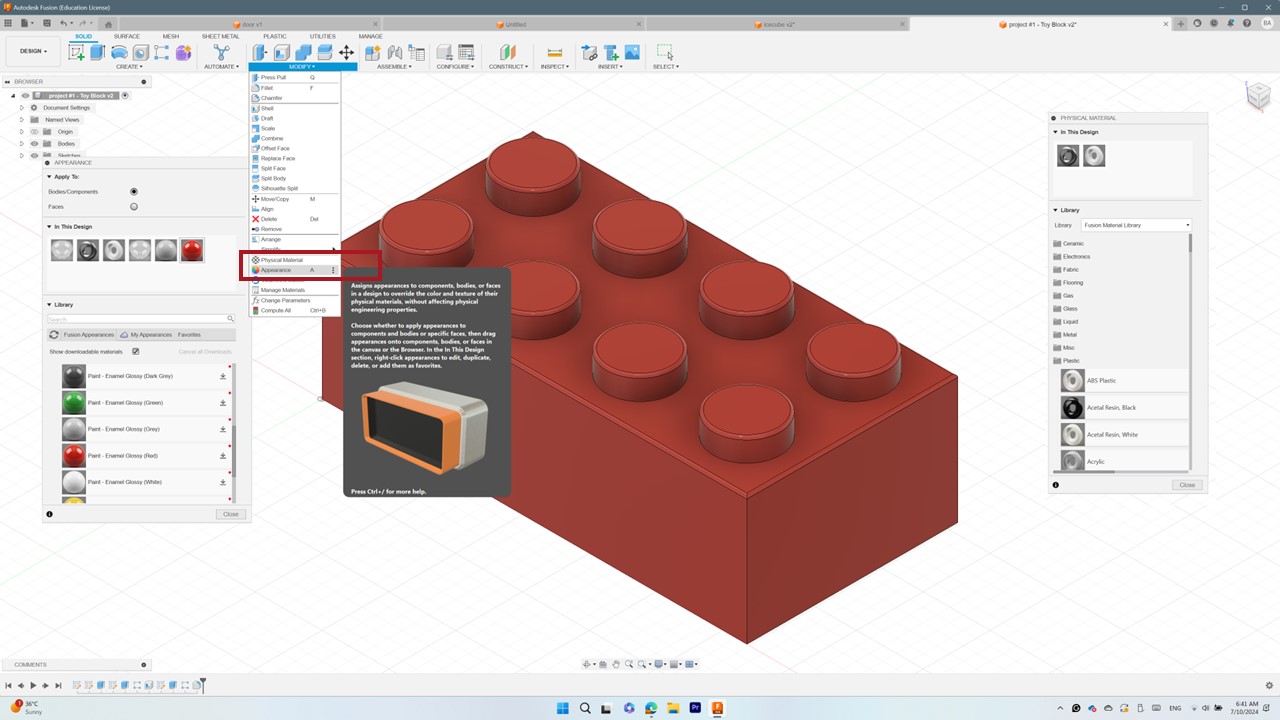This screenshot has width=1280, height=720.
Task: Choose Chamfer from Modify menu
Action: [x=295, y=98]
